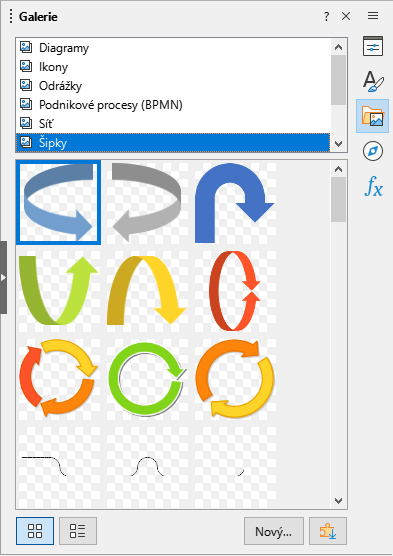Switch to icon grid view

(35, 531)
